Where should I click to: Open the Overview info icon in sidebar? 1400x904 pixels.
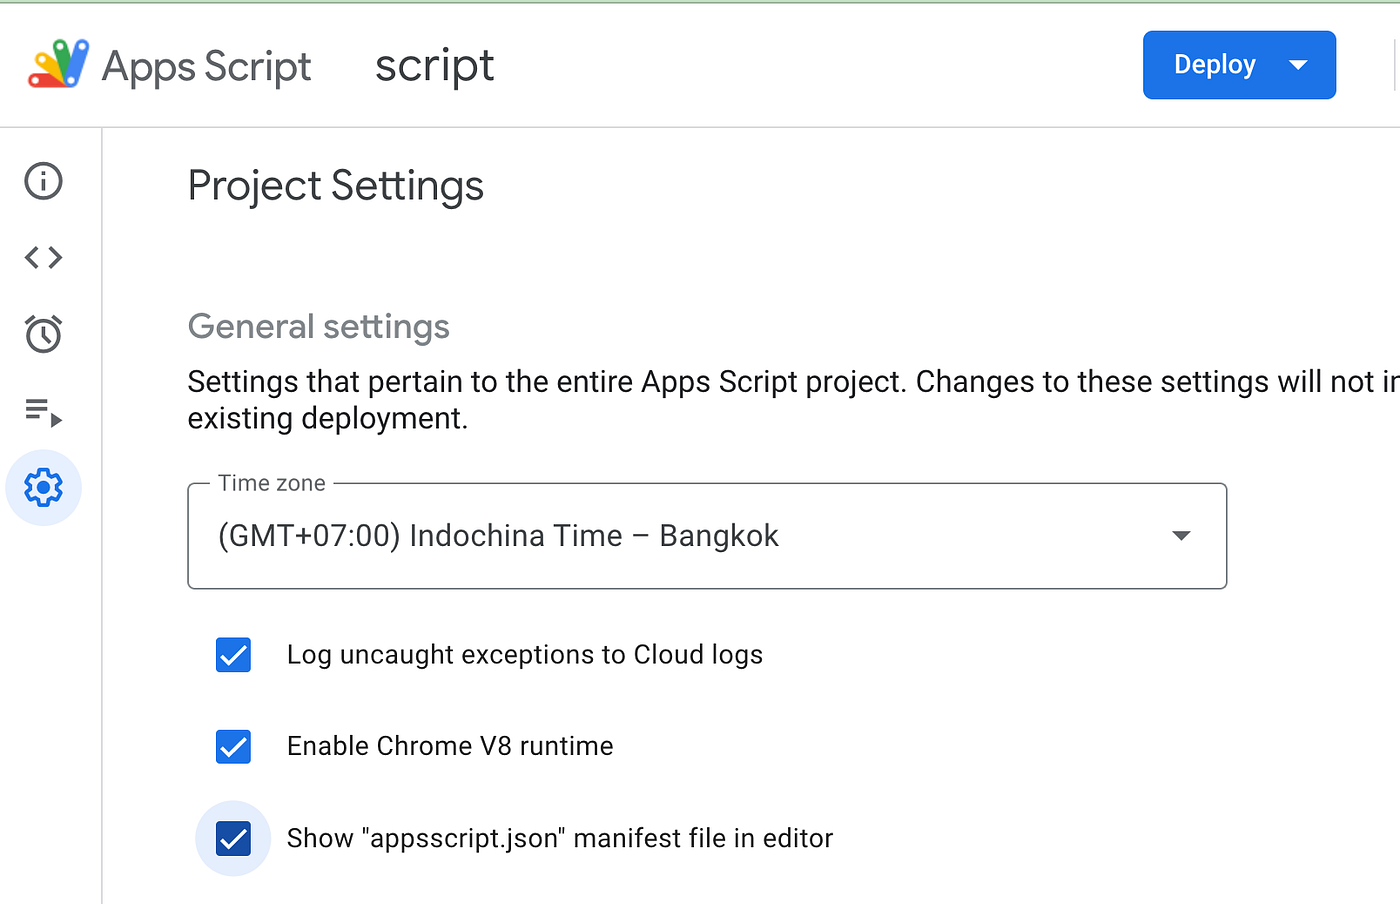tap(43, 181)
